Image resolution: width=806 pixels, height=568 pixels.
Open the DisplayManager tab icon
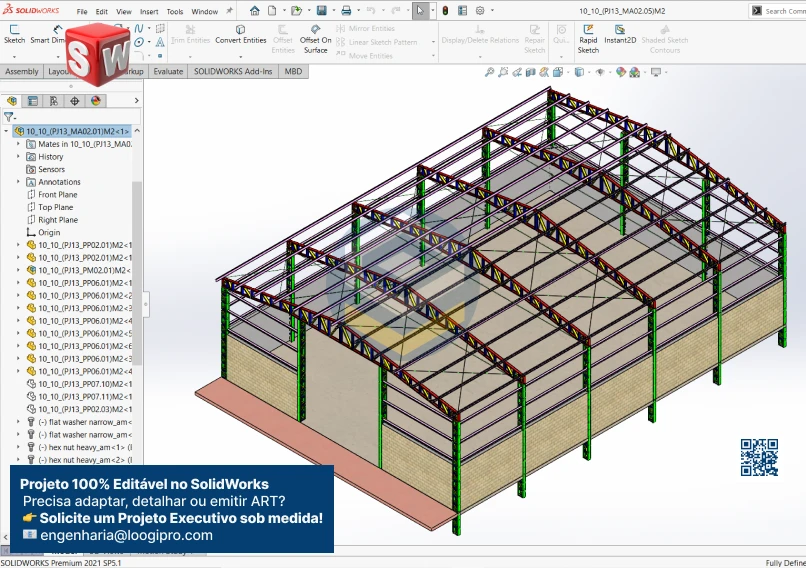tap(96, 101)
